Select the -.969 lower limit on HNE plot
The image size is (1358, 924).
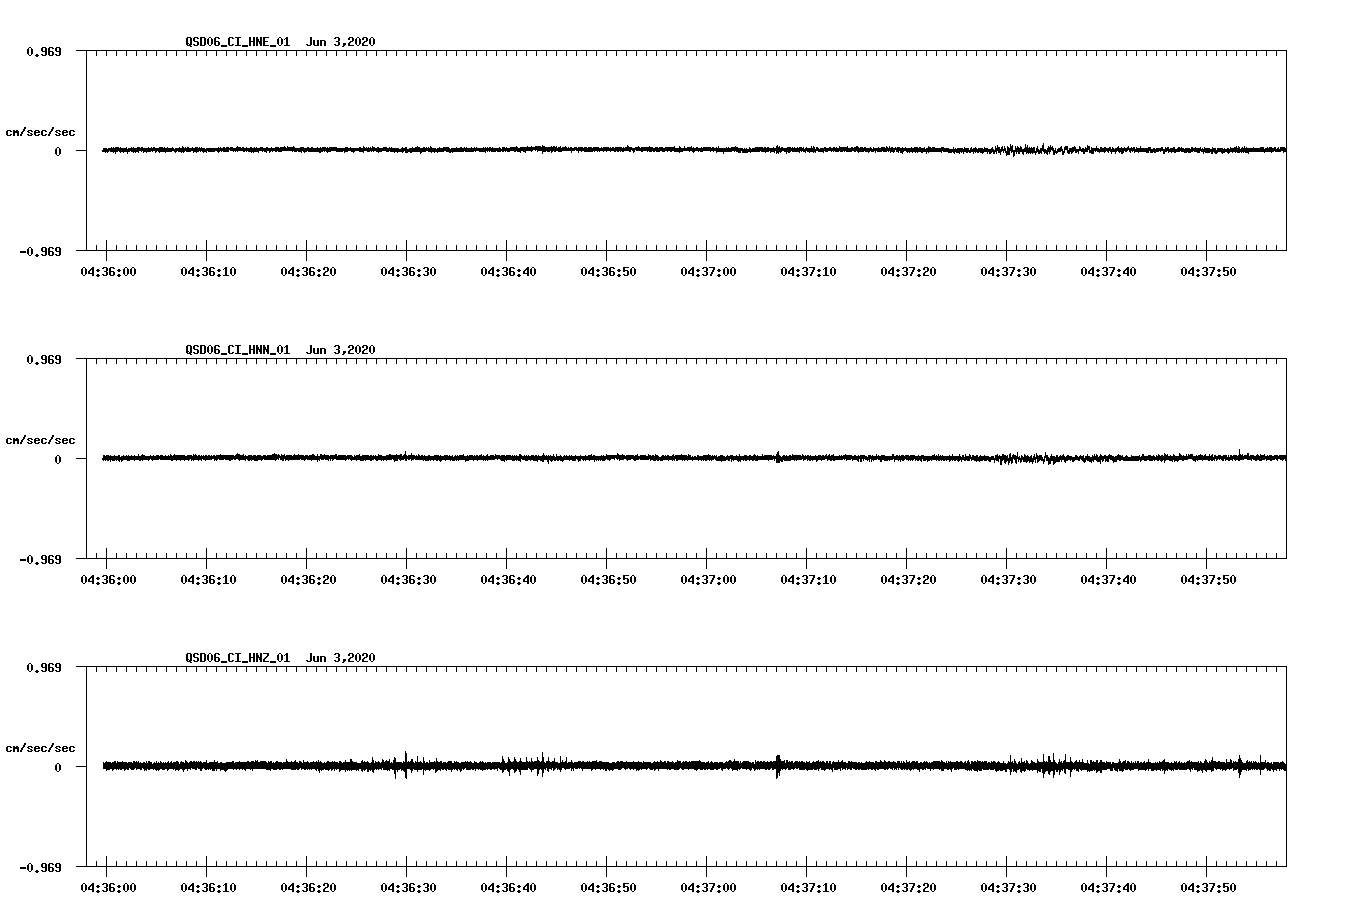40,251
